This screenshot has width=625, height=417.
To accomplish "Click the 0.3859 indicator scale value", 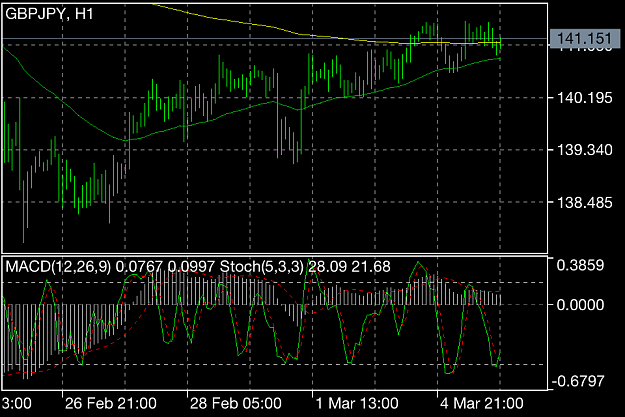I will (x=580, y=265).
